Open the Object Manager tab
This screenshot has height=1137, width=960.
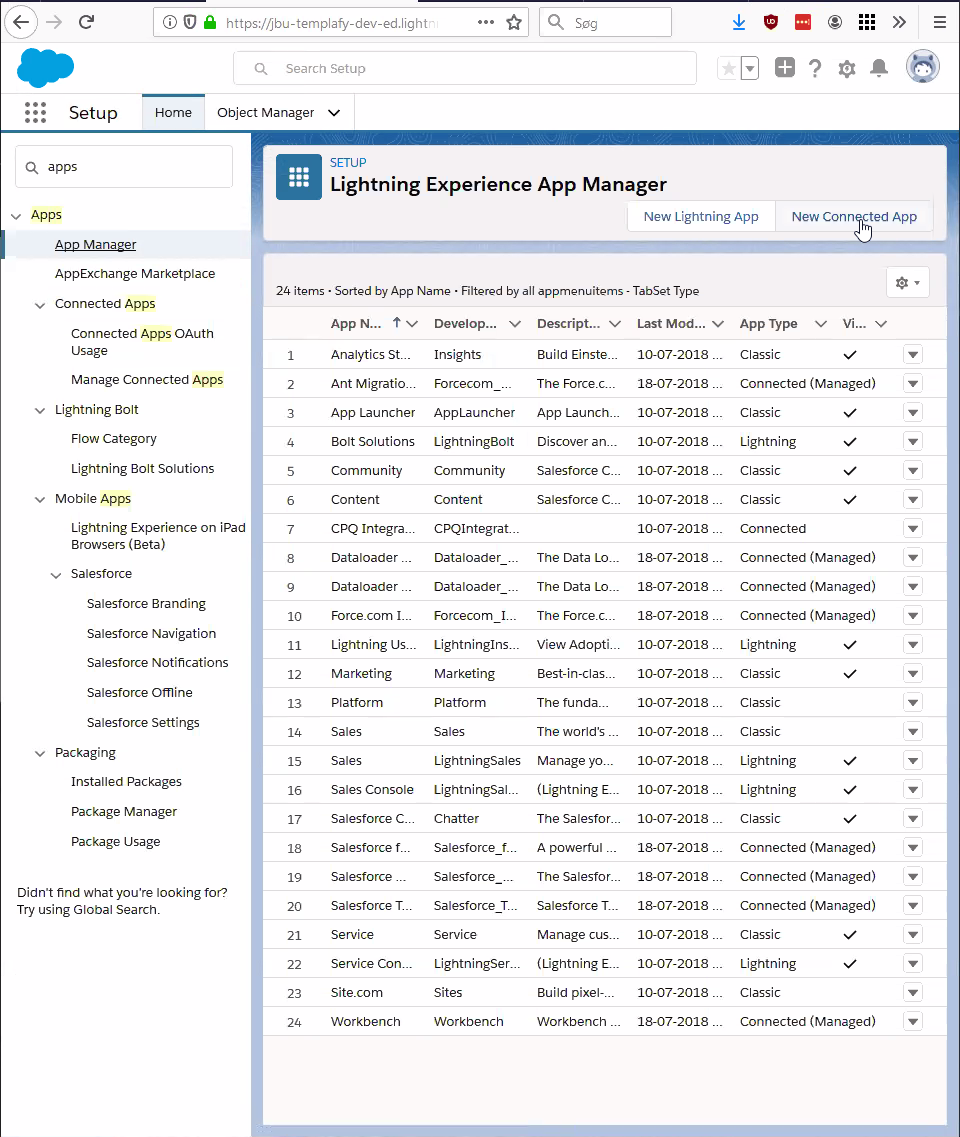[x=265, y=112]
